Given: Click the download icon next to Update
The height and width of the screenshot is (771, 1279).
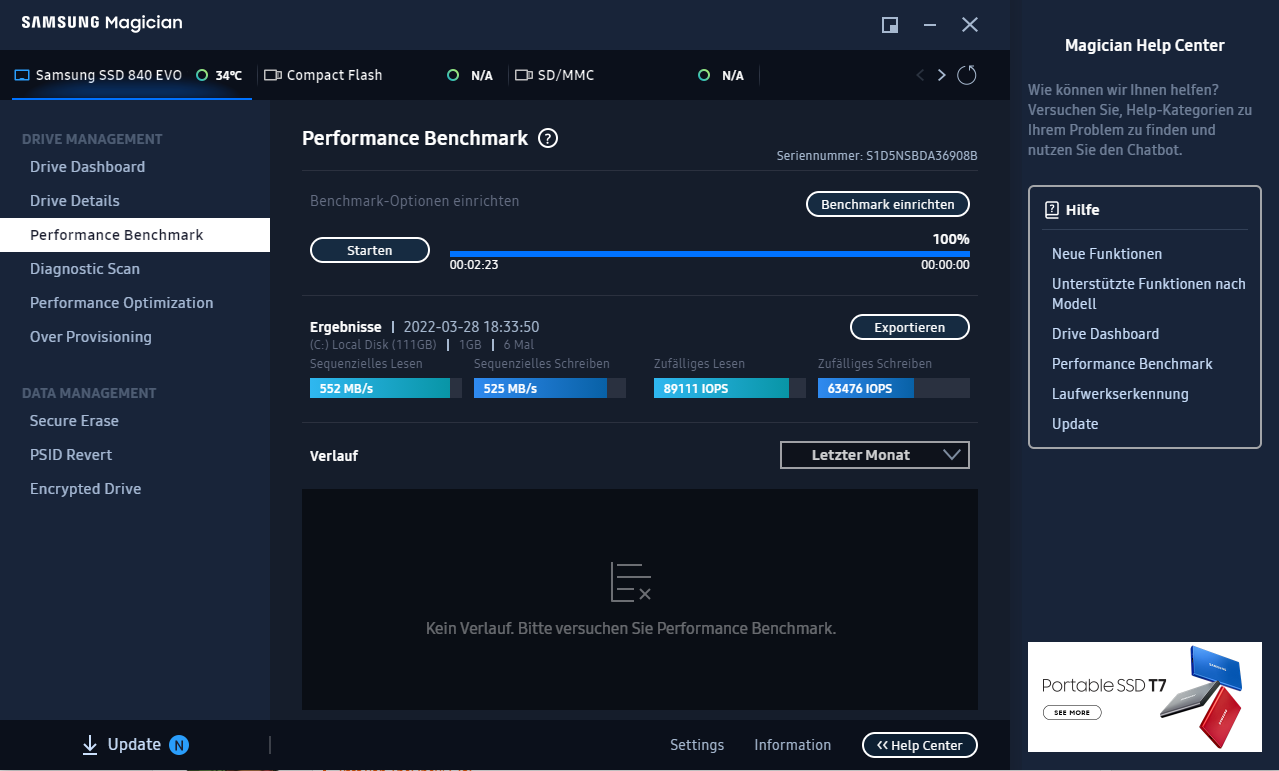Looking at the screenshot, I should tap(90, 744).
